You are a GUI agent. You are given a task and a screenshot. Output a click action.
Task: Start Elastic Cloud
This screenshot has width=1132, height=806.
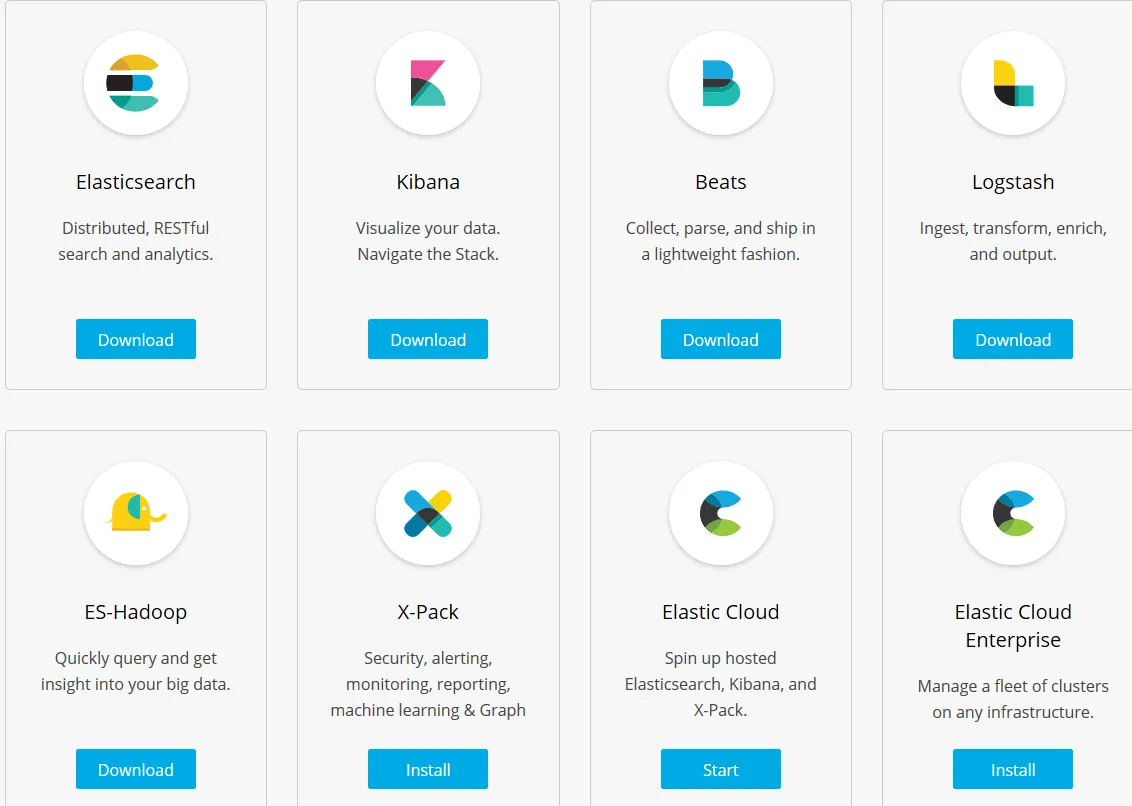point(720,769)
